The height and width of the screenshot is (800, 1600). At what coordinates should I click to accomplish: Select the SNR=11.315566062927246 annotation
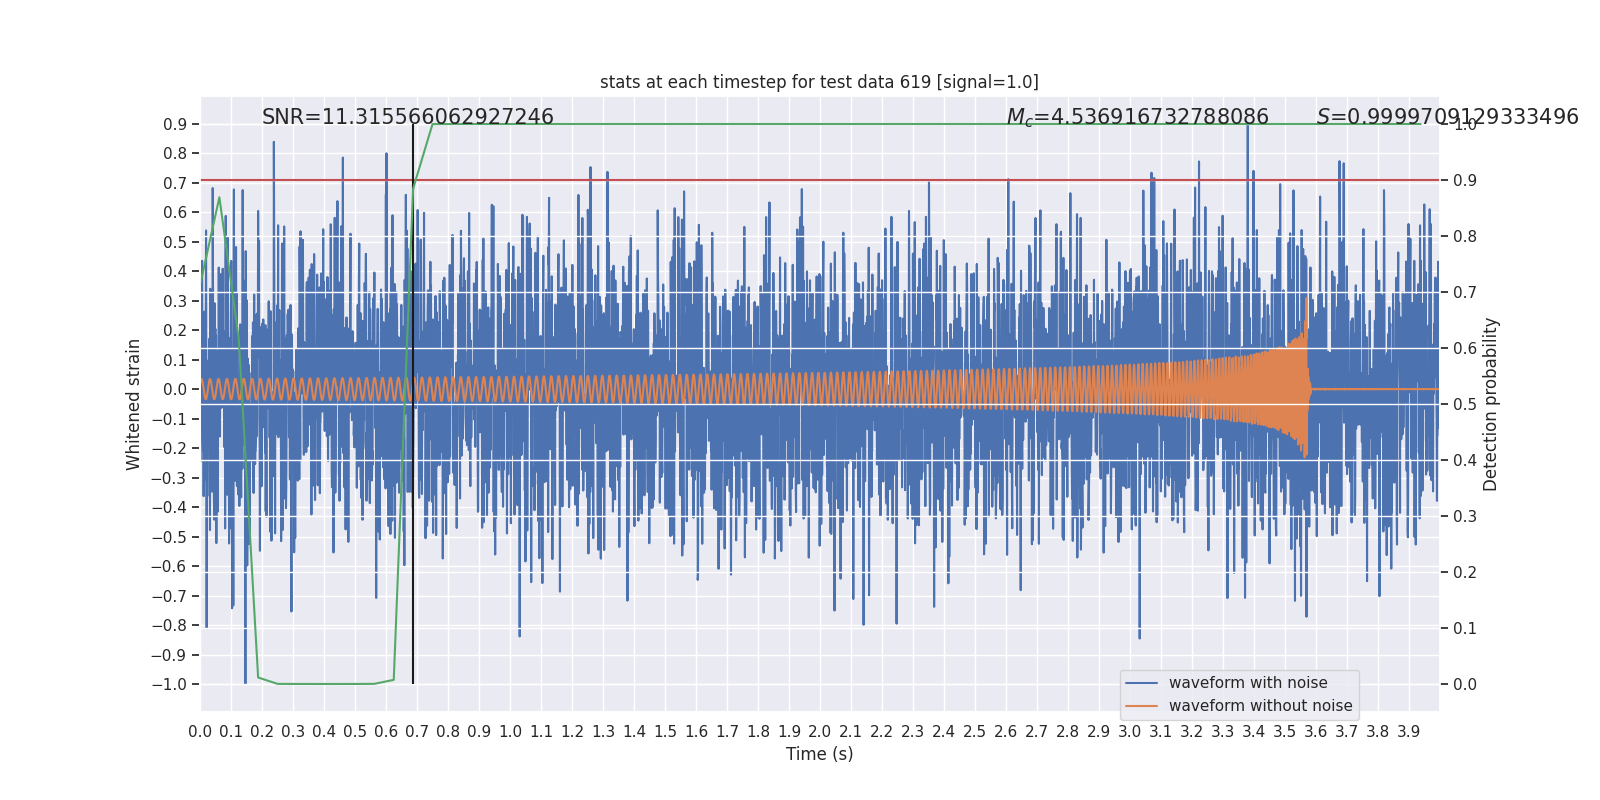coord(408,117)
